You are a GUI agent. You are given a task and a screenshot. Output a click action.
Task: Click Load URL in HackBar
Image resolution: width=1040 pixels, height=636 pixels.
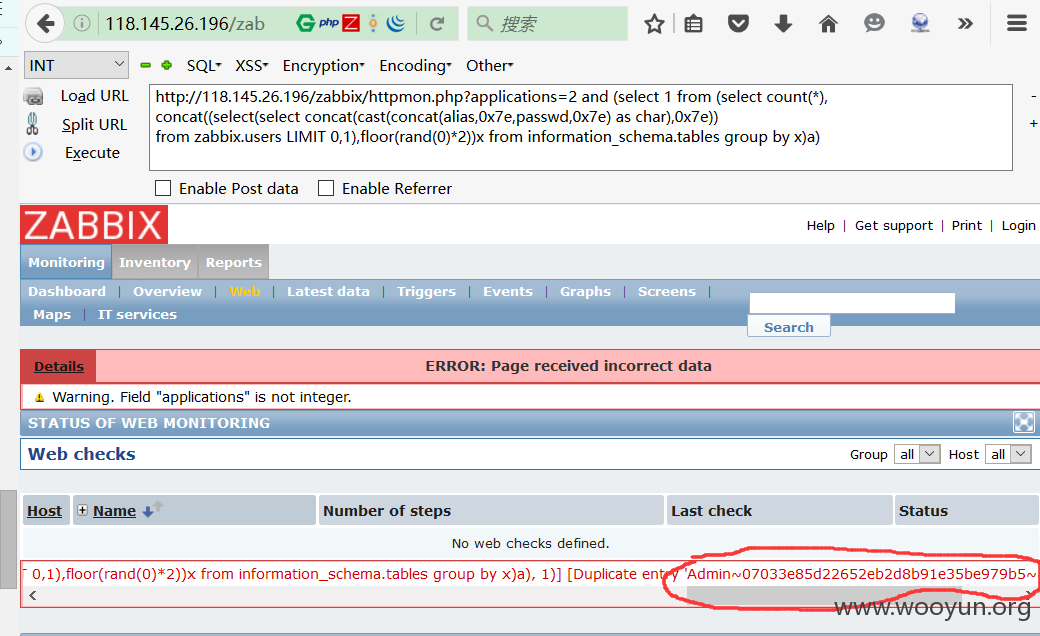coord(94,96)
